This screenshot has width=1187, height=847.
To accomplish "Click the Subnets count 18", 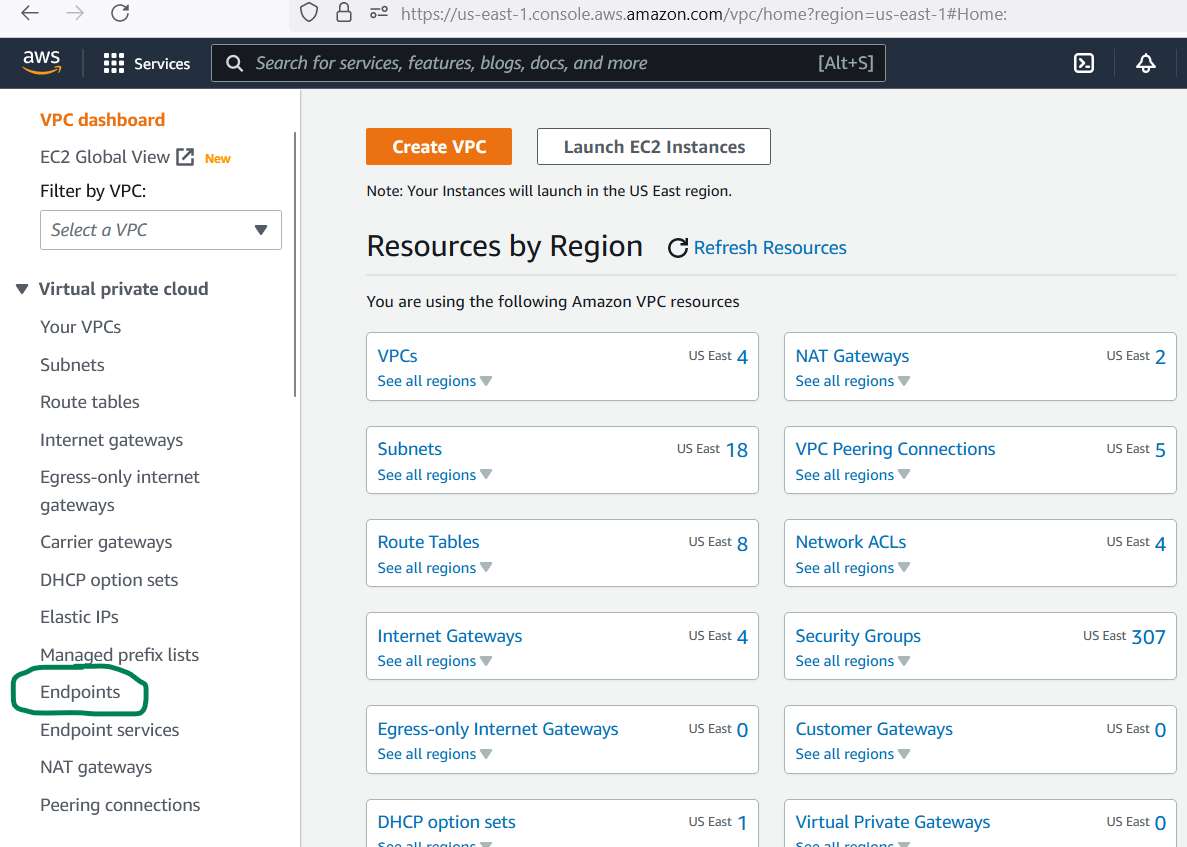I will (x=737, y=450).
